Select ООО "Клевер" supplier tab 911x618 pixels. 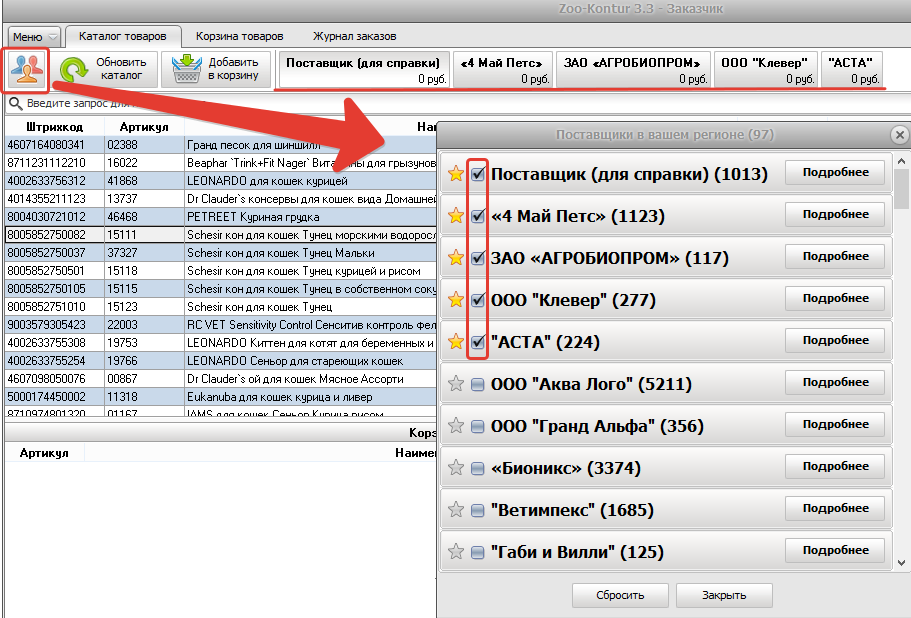[765, 70]
